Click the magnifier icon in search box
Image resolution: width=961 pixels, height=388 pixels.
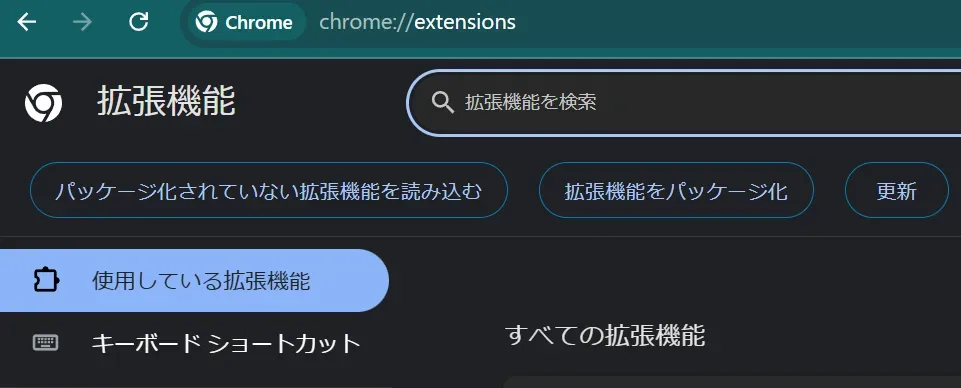[443, 102]
